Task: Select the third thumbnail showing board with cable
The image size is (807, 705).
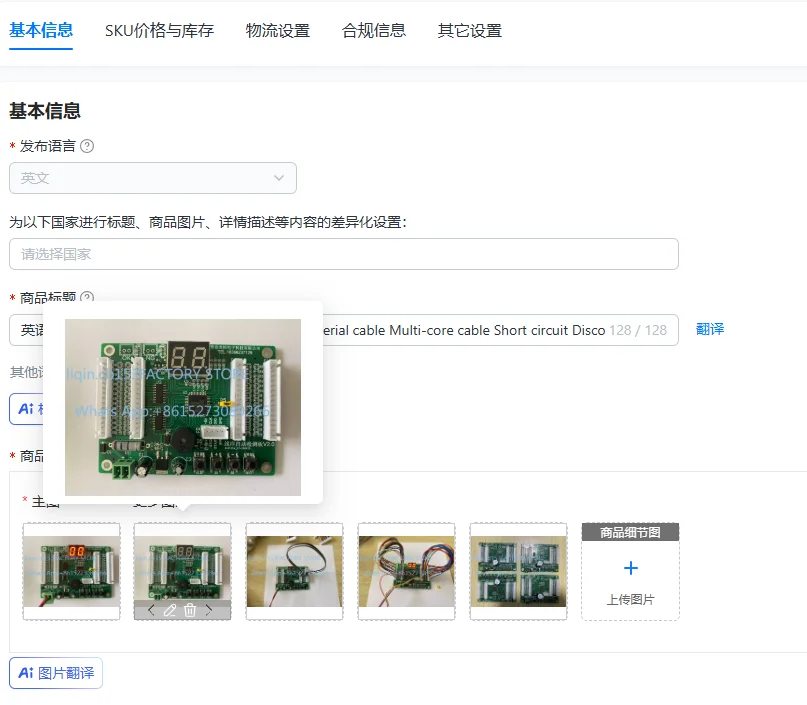Action: [x=294, y=571]
